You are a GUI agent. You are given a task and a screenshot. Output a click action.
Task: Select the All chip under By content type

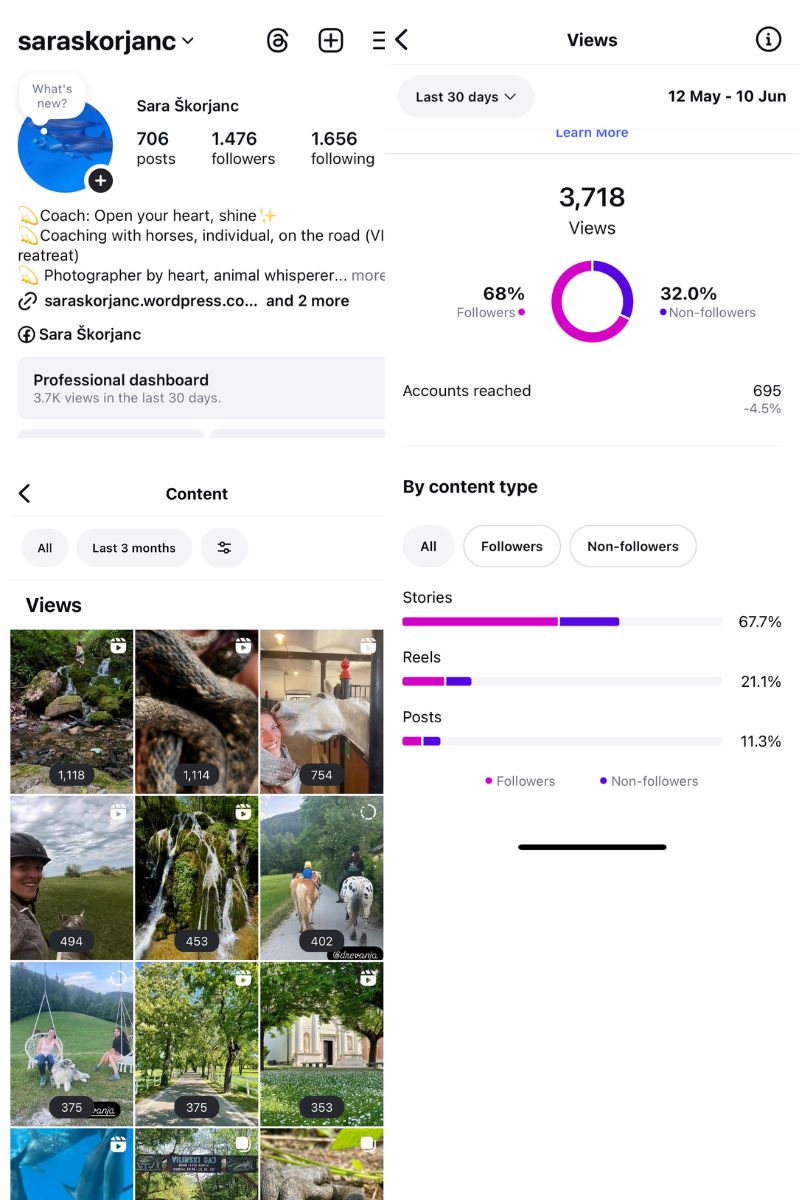click(x=428, y=546)
